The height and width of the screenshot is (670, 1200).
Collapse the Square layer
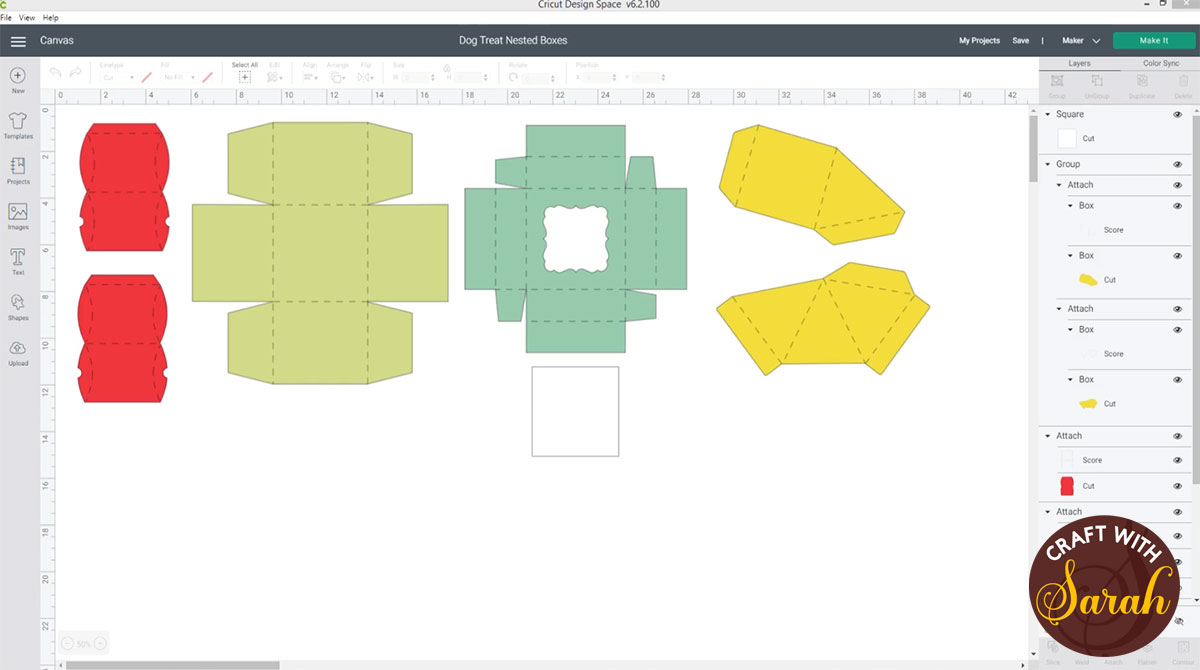click(x=1047, y=115)
